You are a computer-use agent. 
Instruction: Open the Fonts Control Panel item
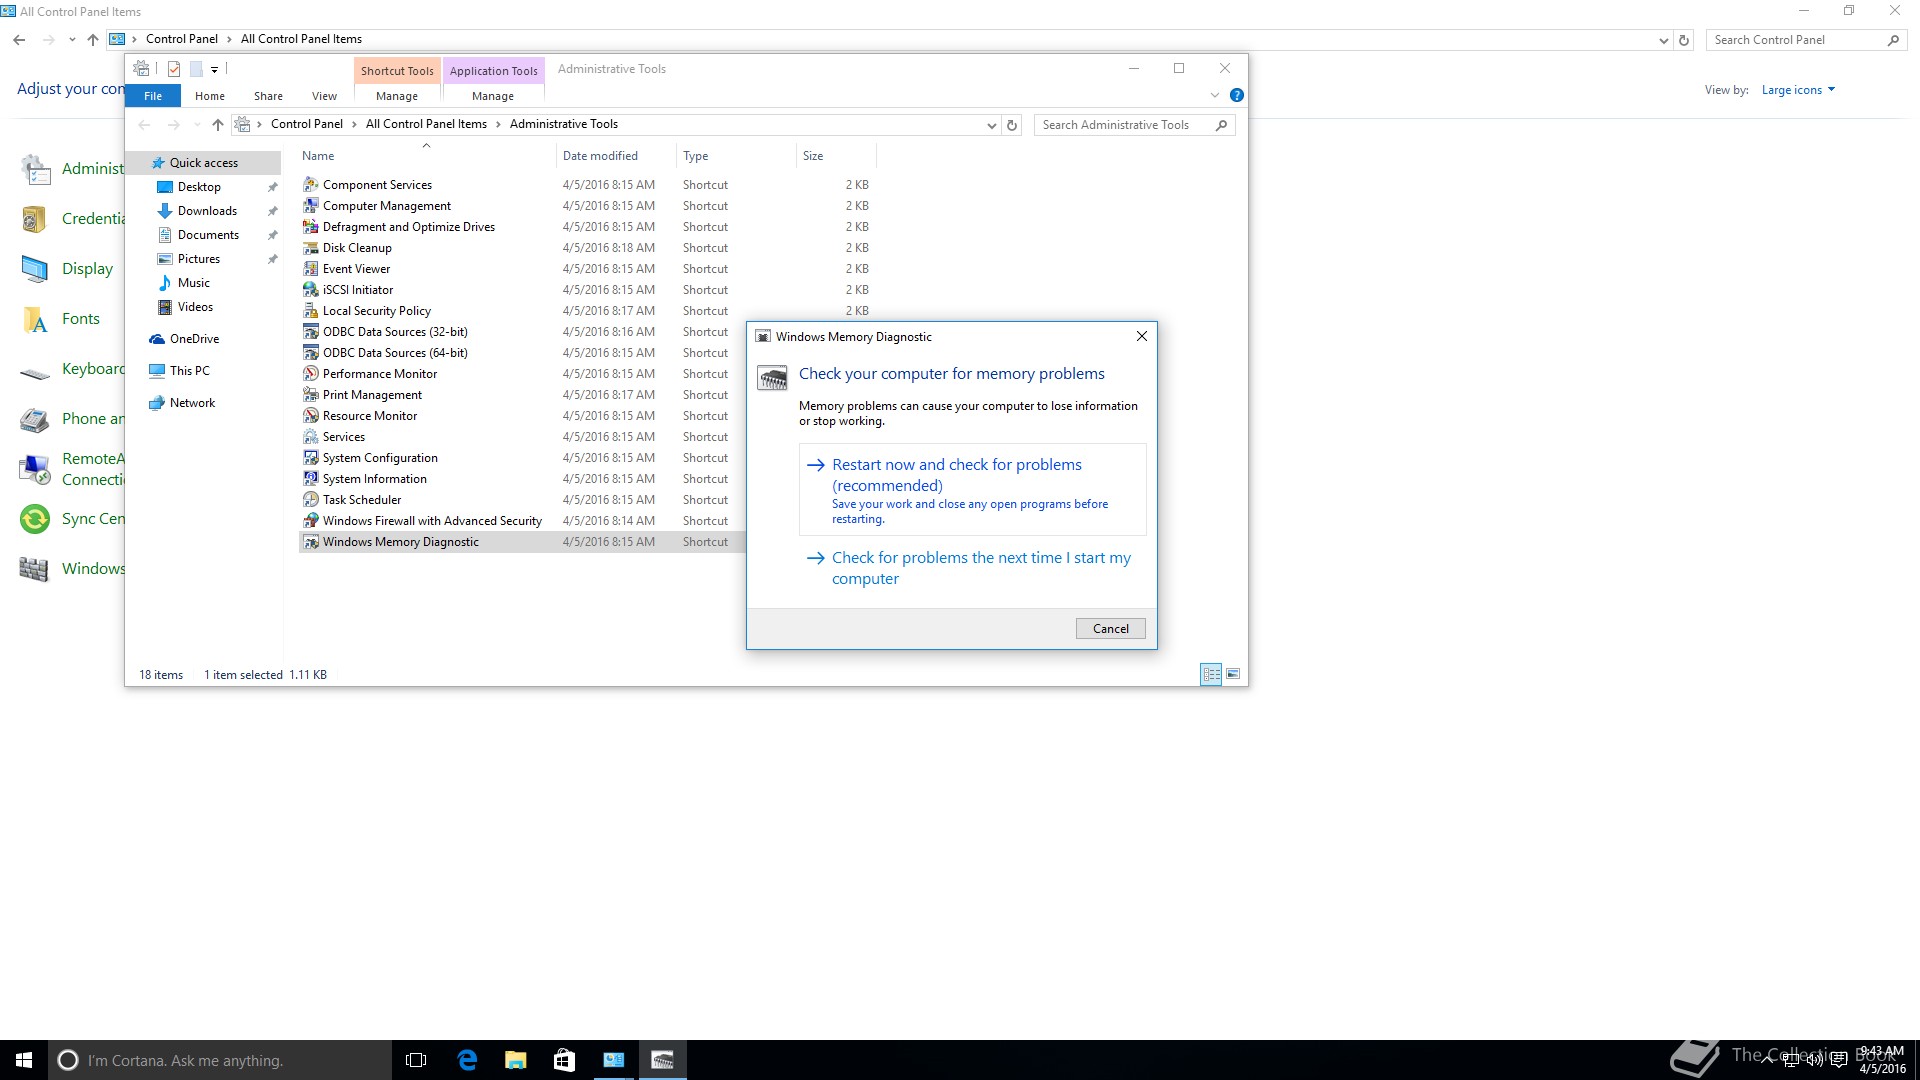point(62,319)
